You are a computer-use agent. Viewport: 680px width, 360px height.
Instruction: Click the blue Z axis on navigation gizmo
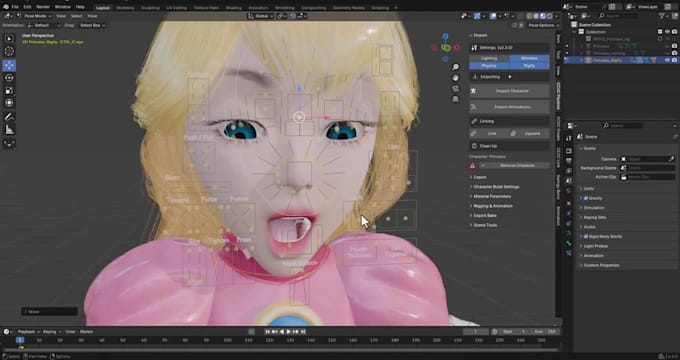tap(445, 36)
